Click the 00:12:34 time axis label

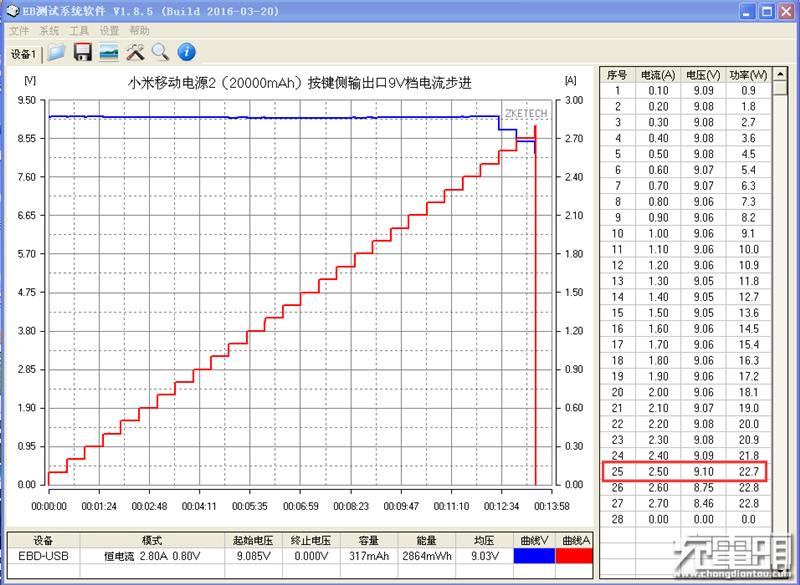[501, 506]
